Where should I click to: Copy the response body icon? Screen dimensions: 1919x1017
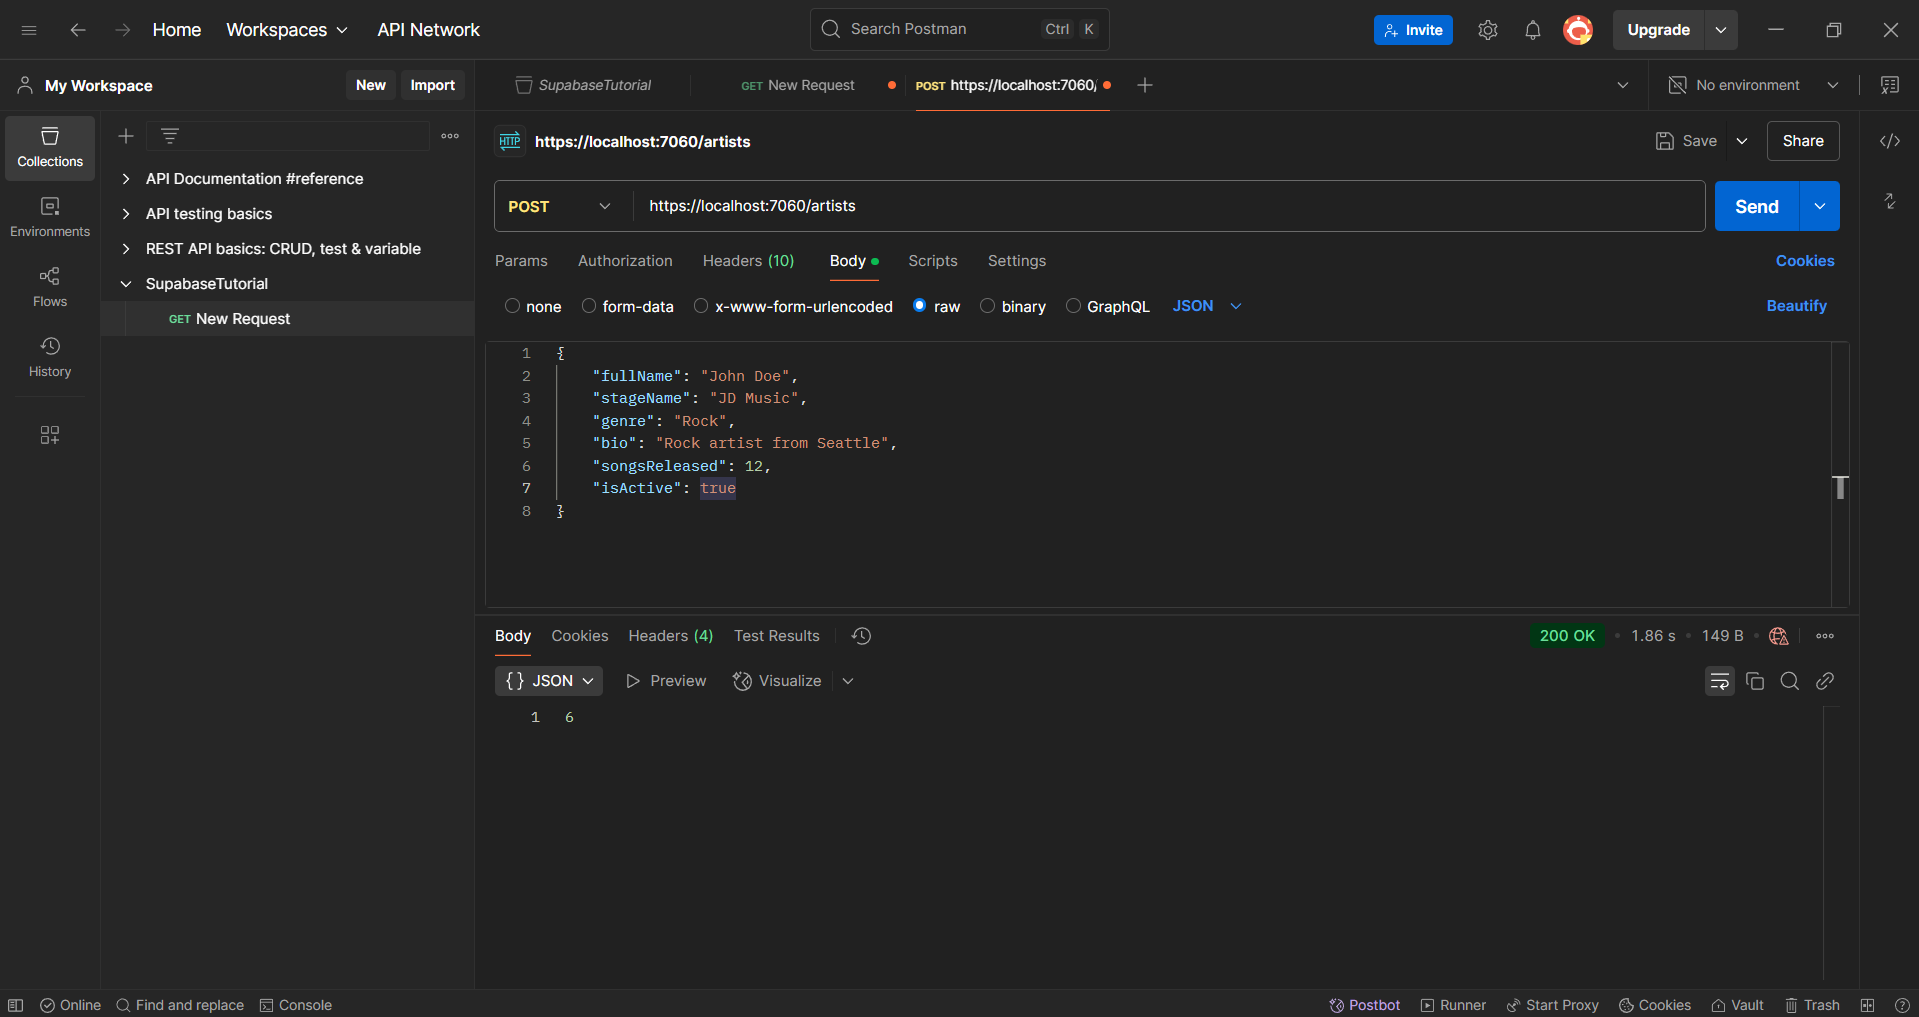pos(1755,681)
